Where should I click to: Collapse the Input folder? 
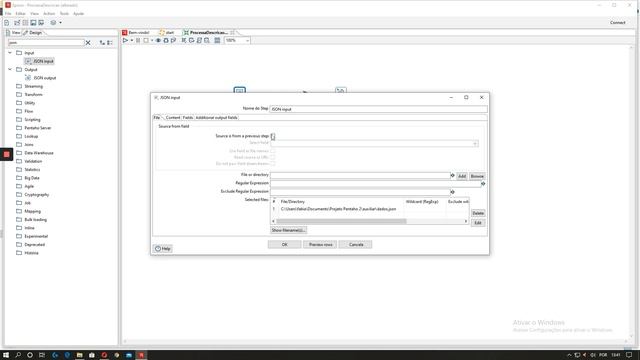pos(10,53)
